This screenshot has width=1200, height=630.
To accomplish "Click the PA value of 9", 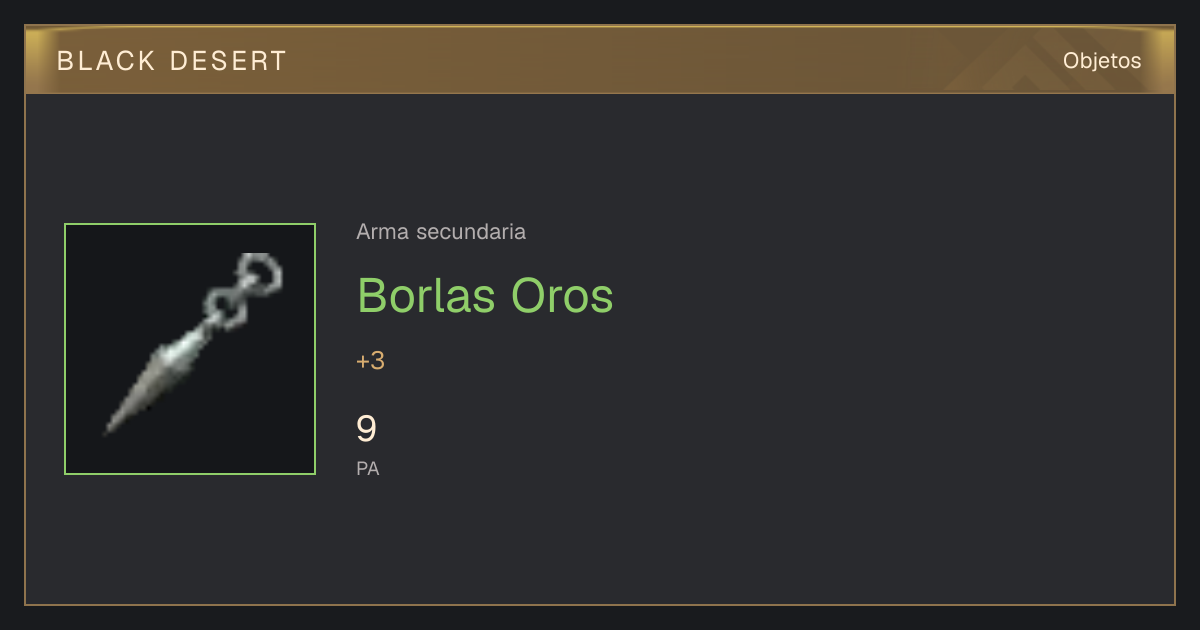I will point(367,429).
